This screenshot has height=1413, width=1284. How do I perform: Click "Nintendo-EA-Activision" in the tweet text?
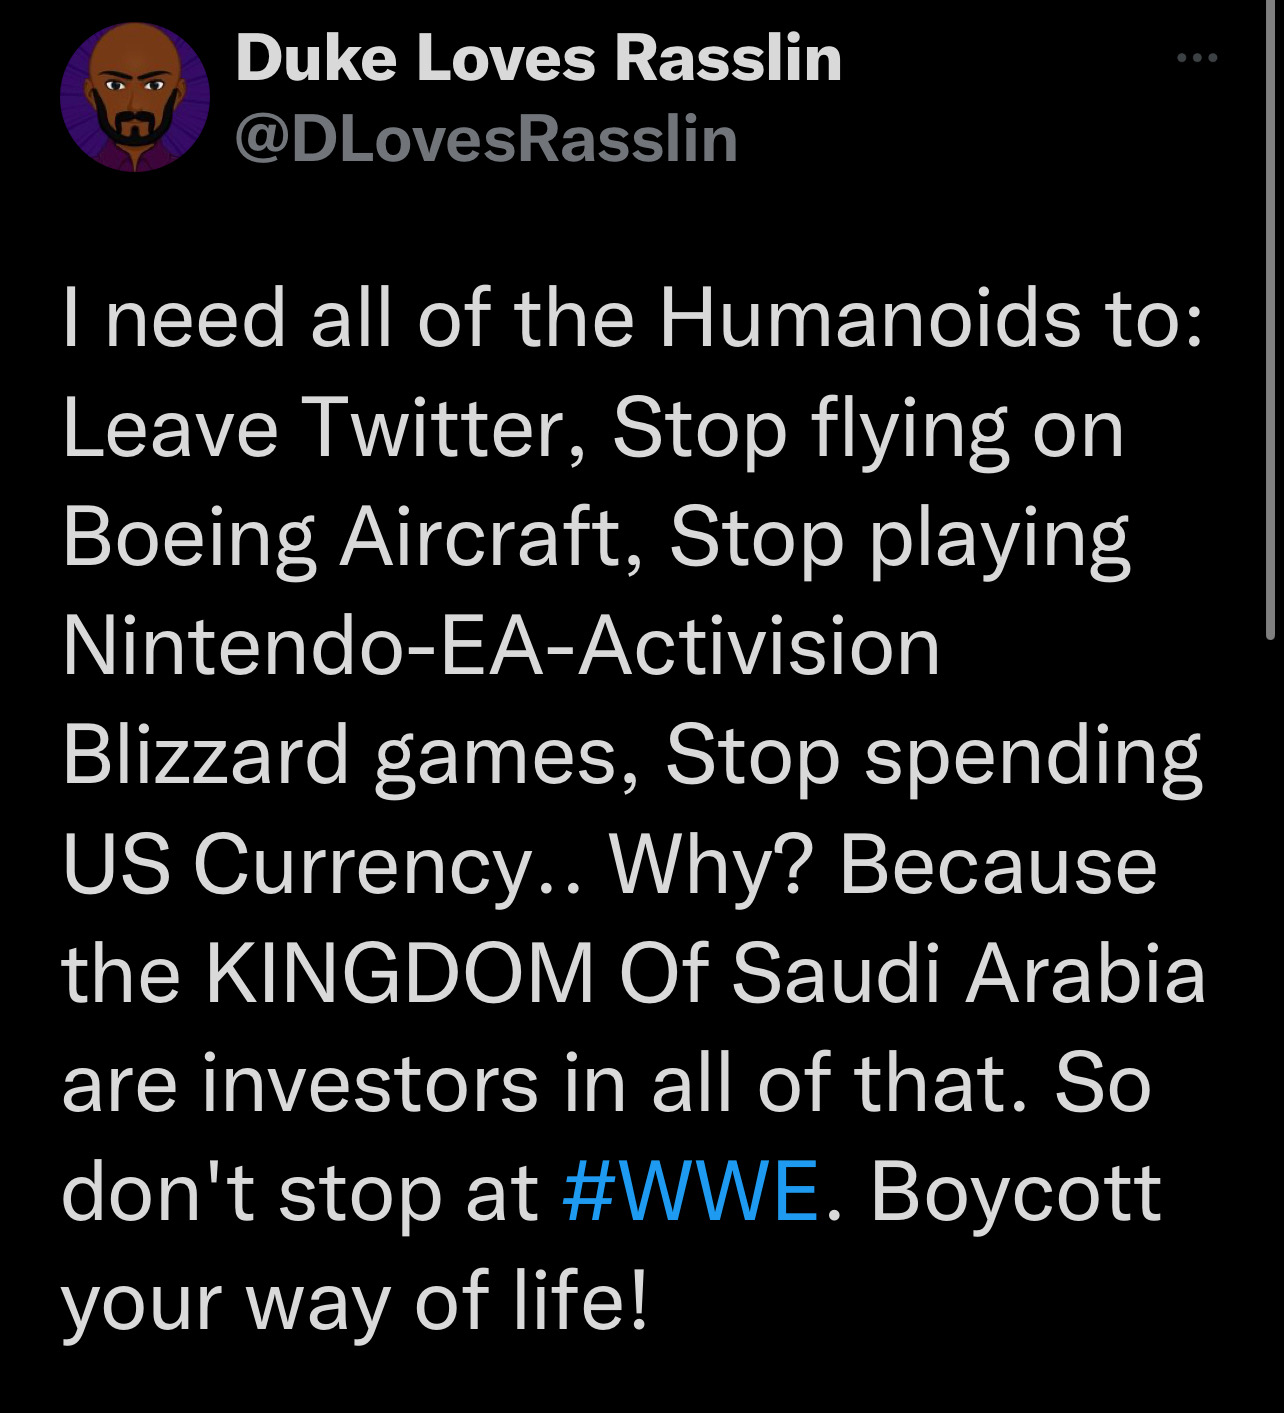tap(501, 646)
